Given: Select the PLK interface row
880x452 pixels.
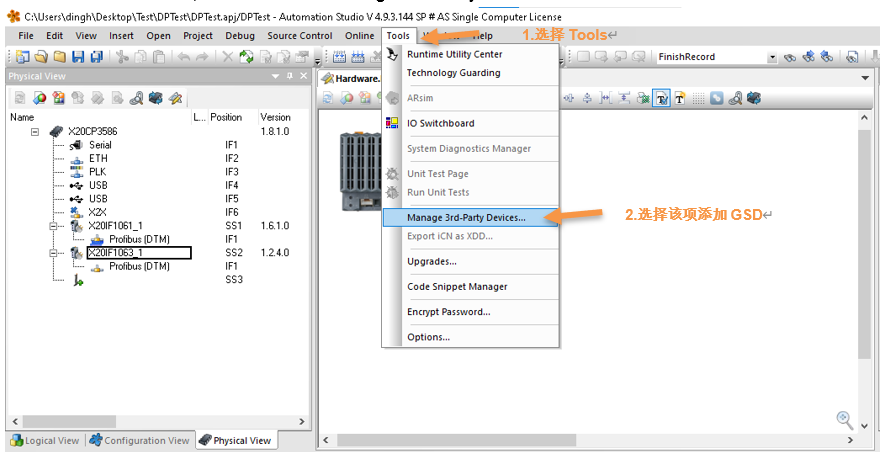Looking at the screenshot, I should click(x=98, y=172).
